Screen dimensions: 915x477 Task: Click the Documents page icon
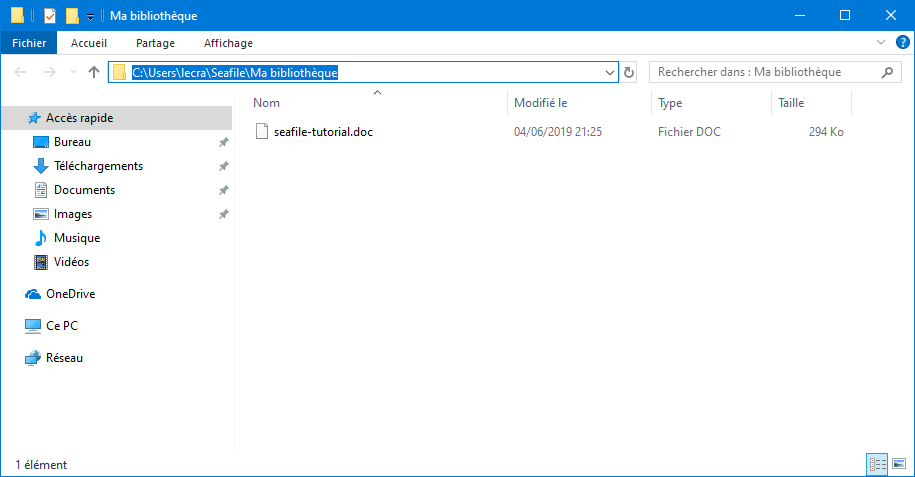[41, 190]
